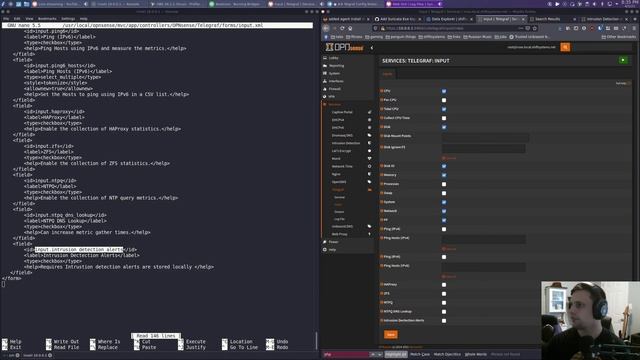Click the Intrusion Detection shield icon
The width and height of the screenshot is (640, 360).
(x=369, y=143)
